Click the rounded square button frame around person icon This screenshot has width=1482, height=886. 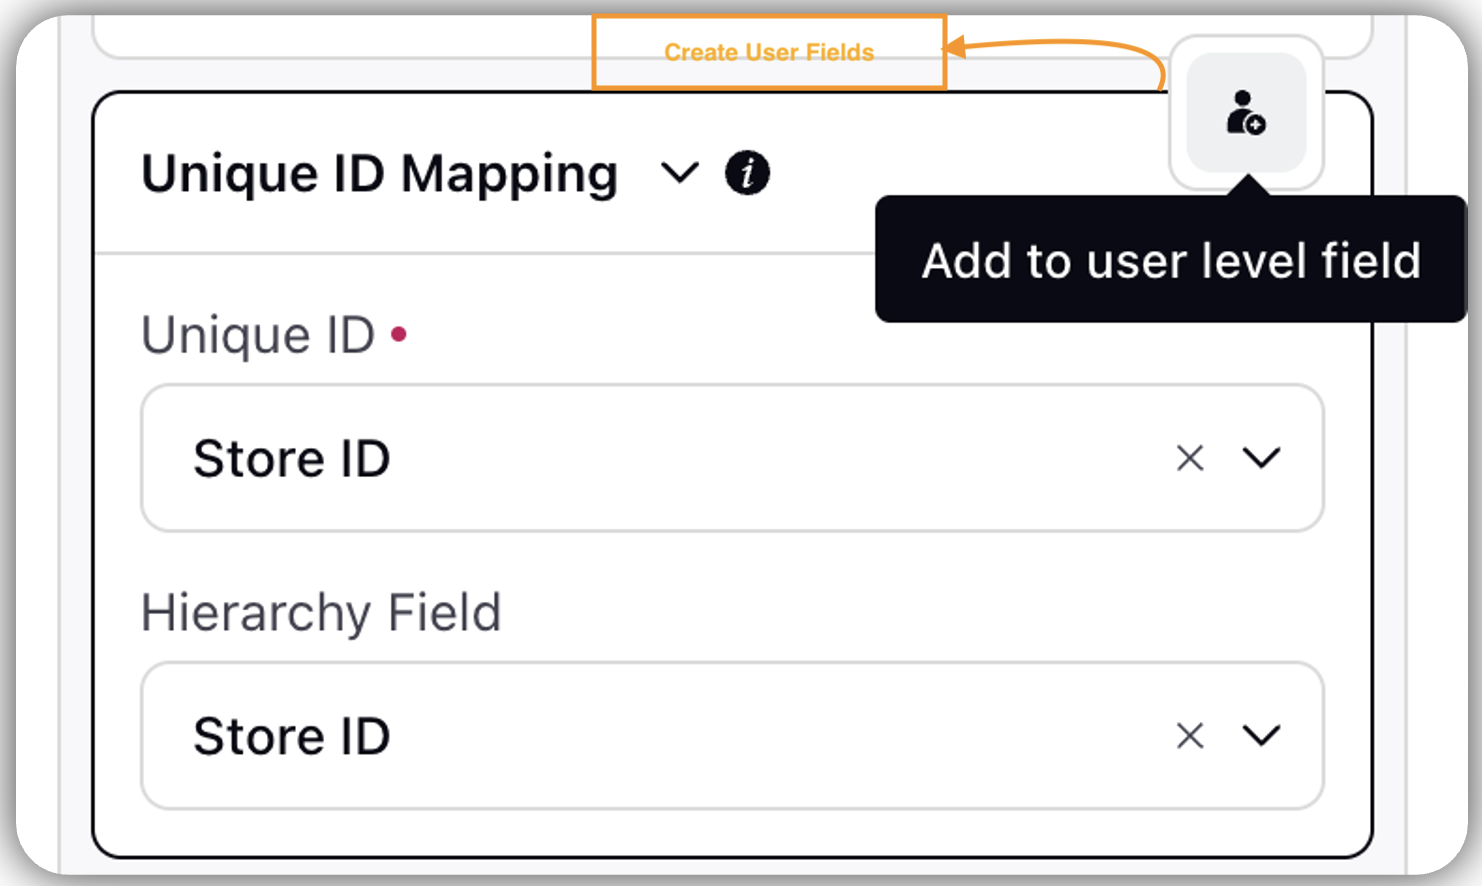1246,112
